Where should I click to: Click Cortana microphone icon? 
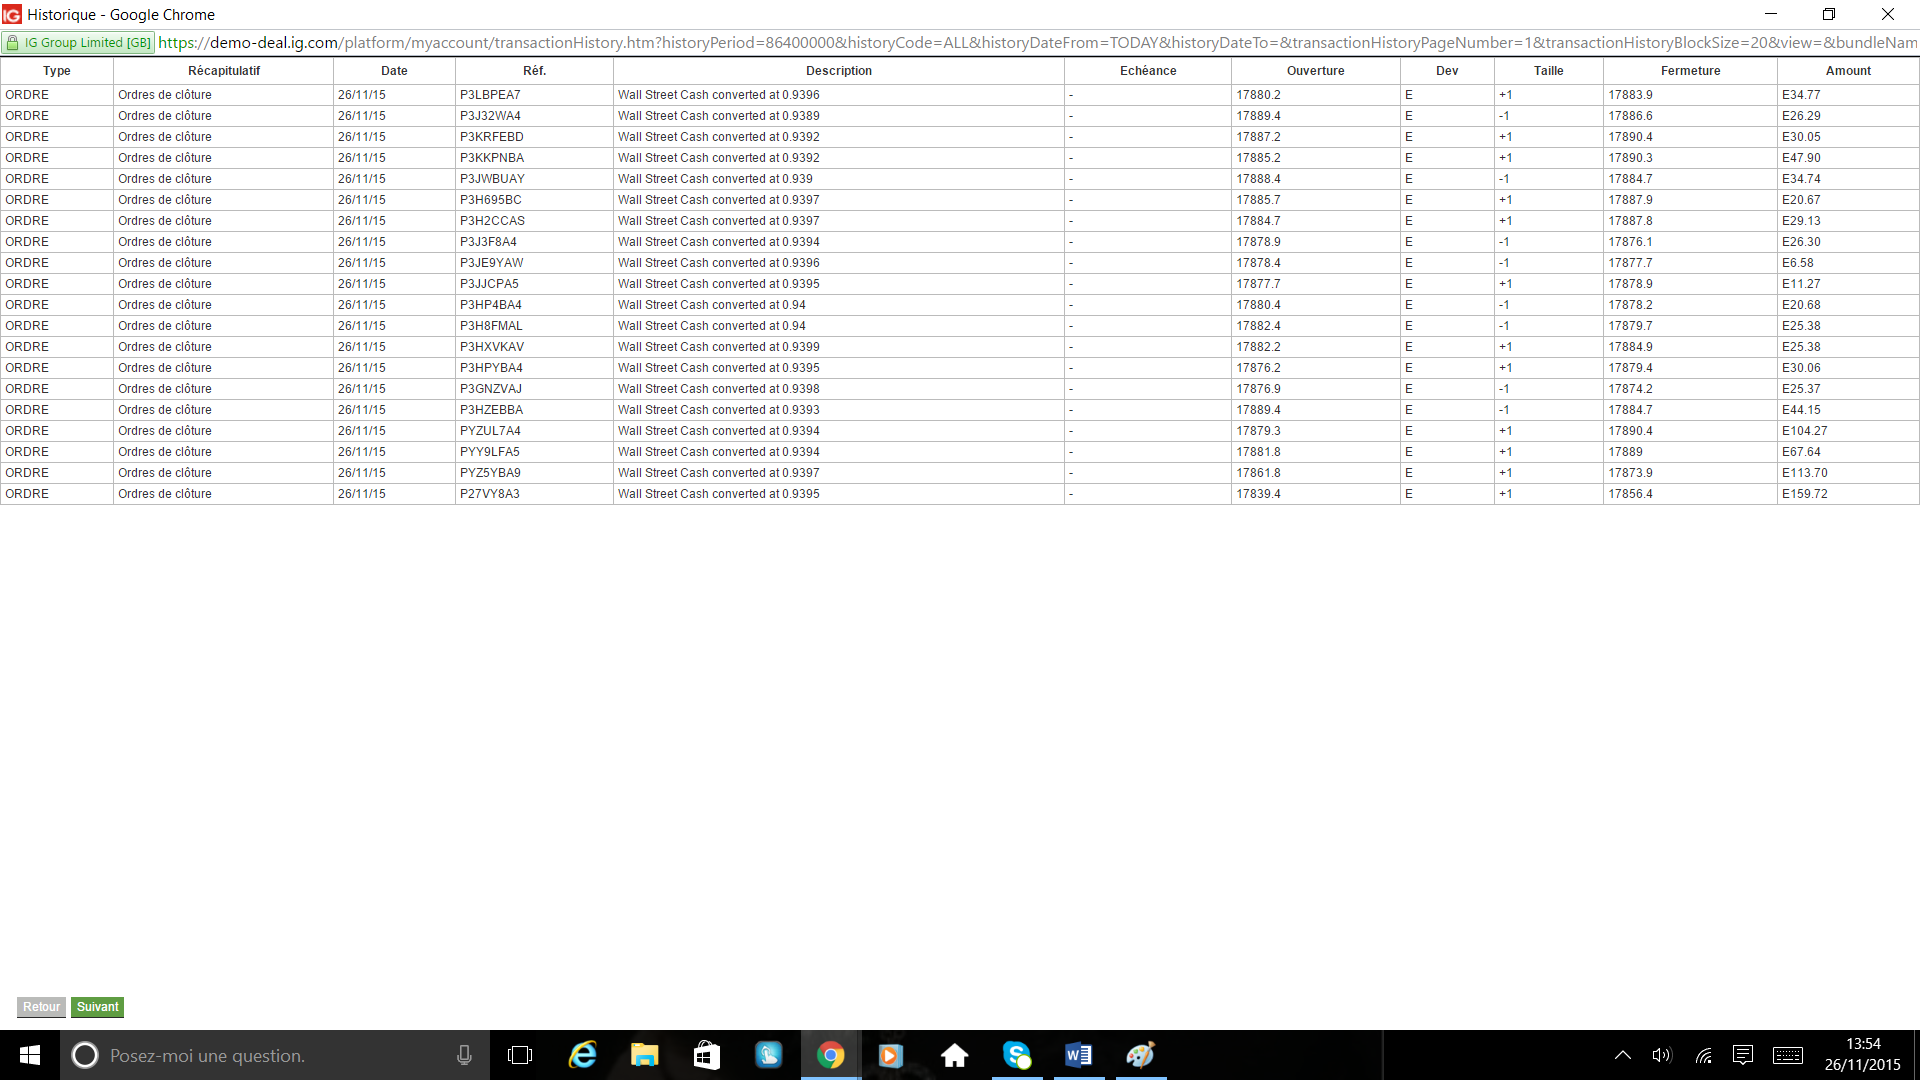pos(464,1055)
